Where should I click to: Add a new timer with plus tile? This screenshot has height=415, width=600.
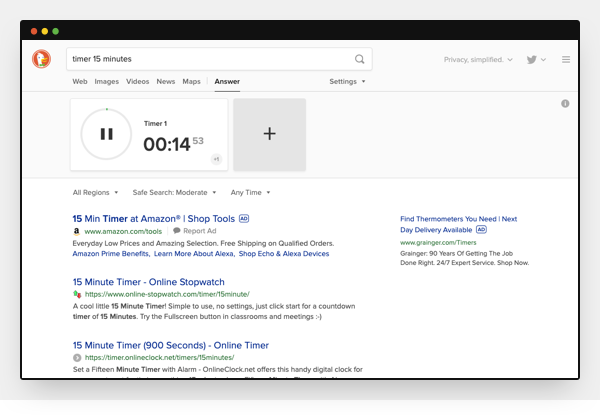point(269,134)
